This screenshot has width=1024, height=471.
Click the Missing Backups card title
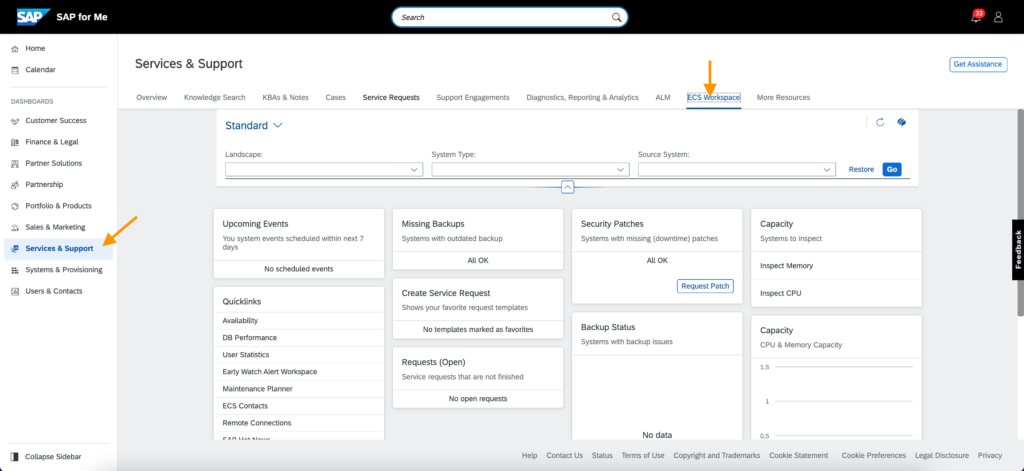(x=433, y=223)
